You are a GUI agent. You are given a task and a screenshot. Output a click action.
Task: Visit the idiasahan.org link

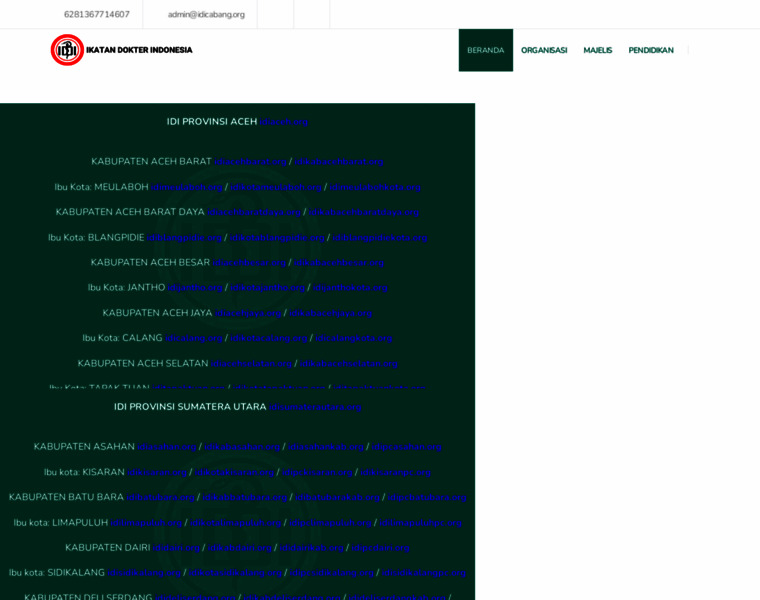(x=167, y=447)
